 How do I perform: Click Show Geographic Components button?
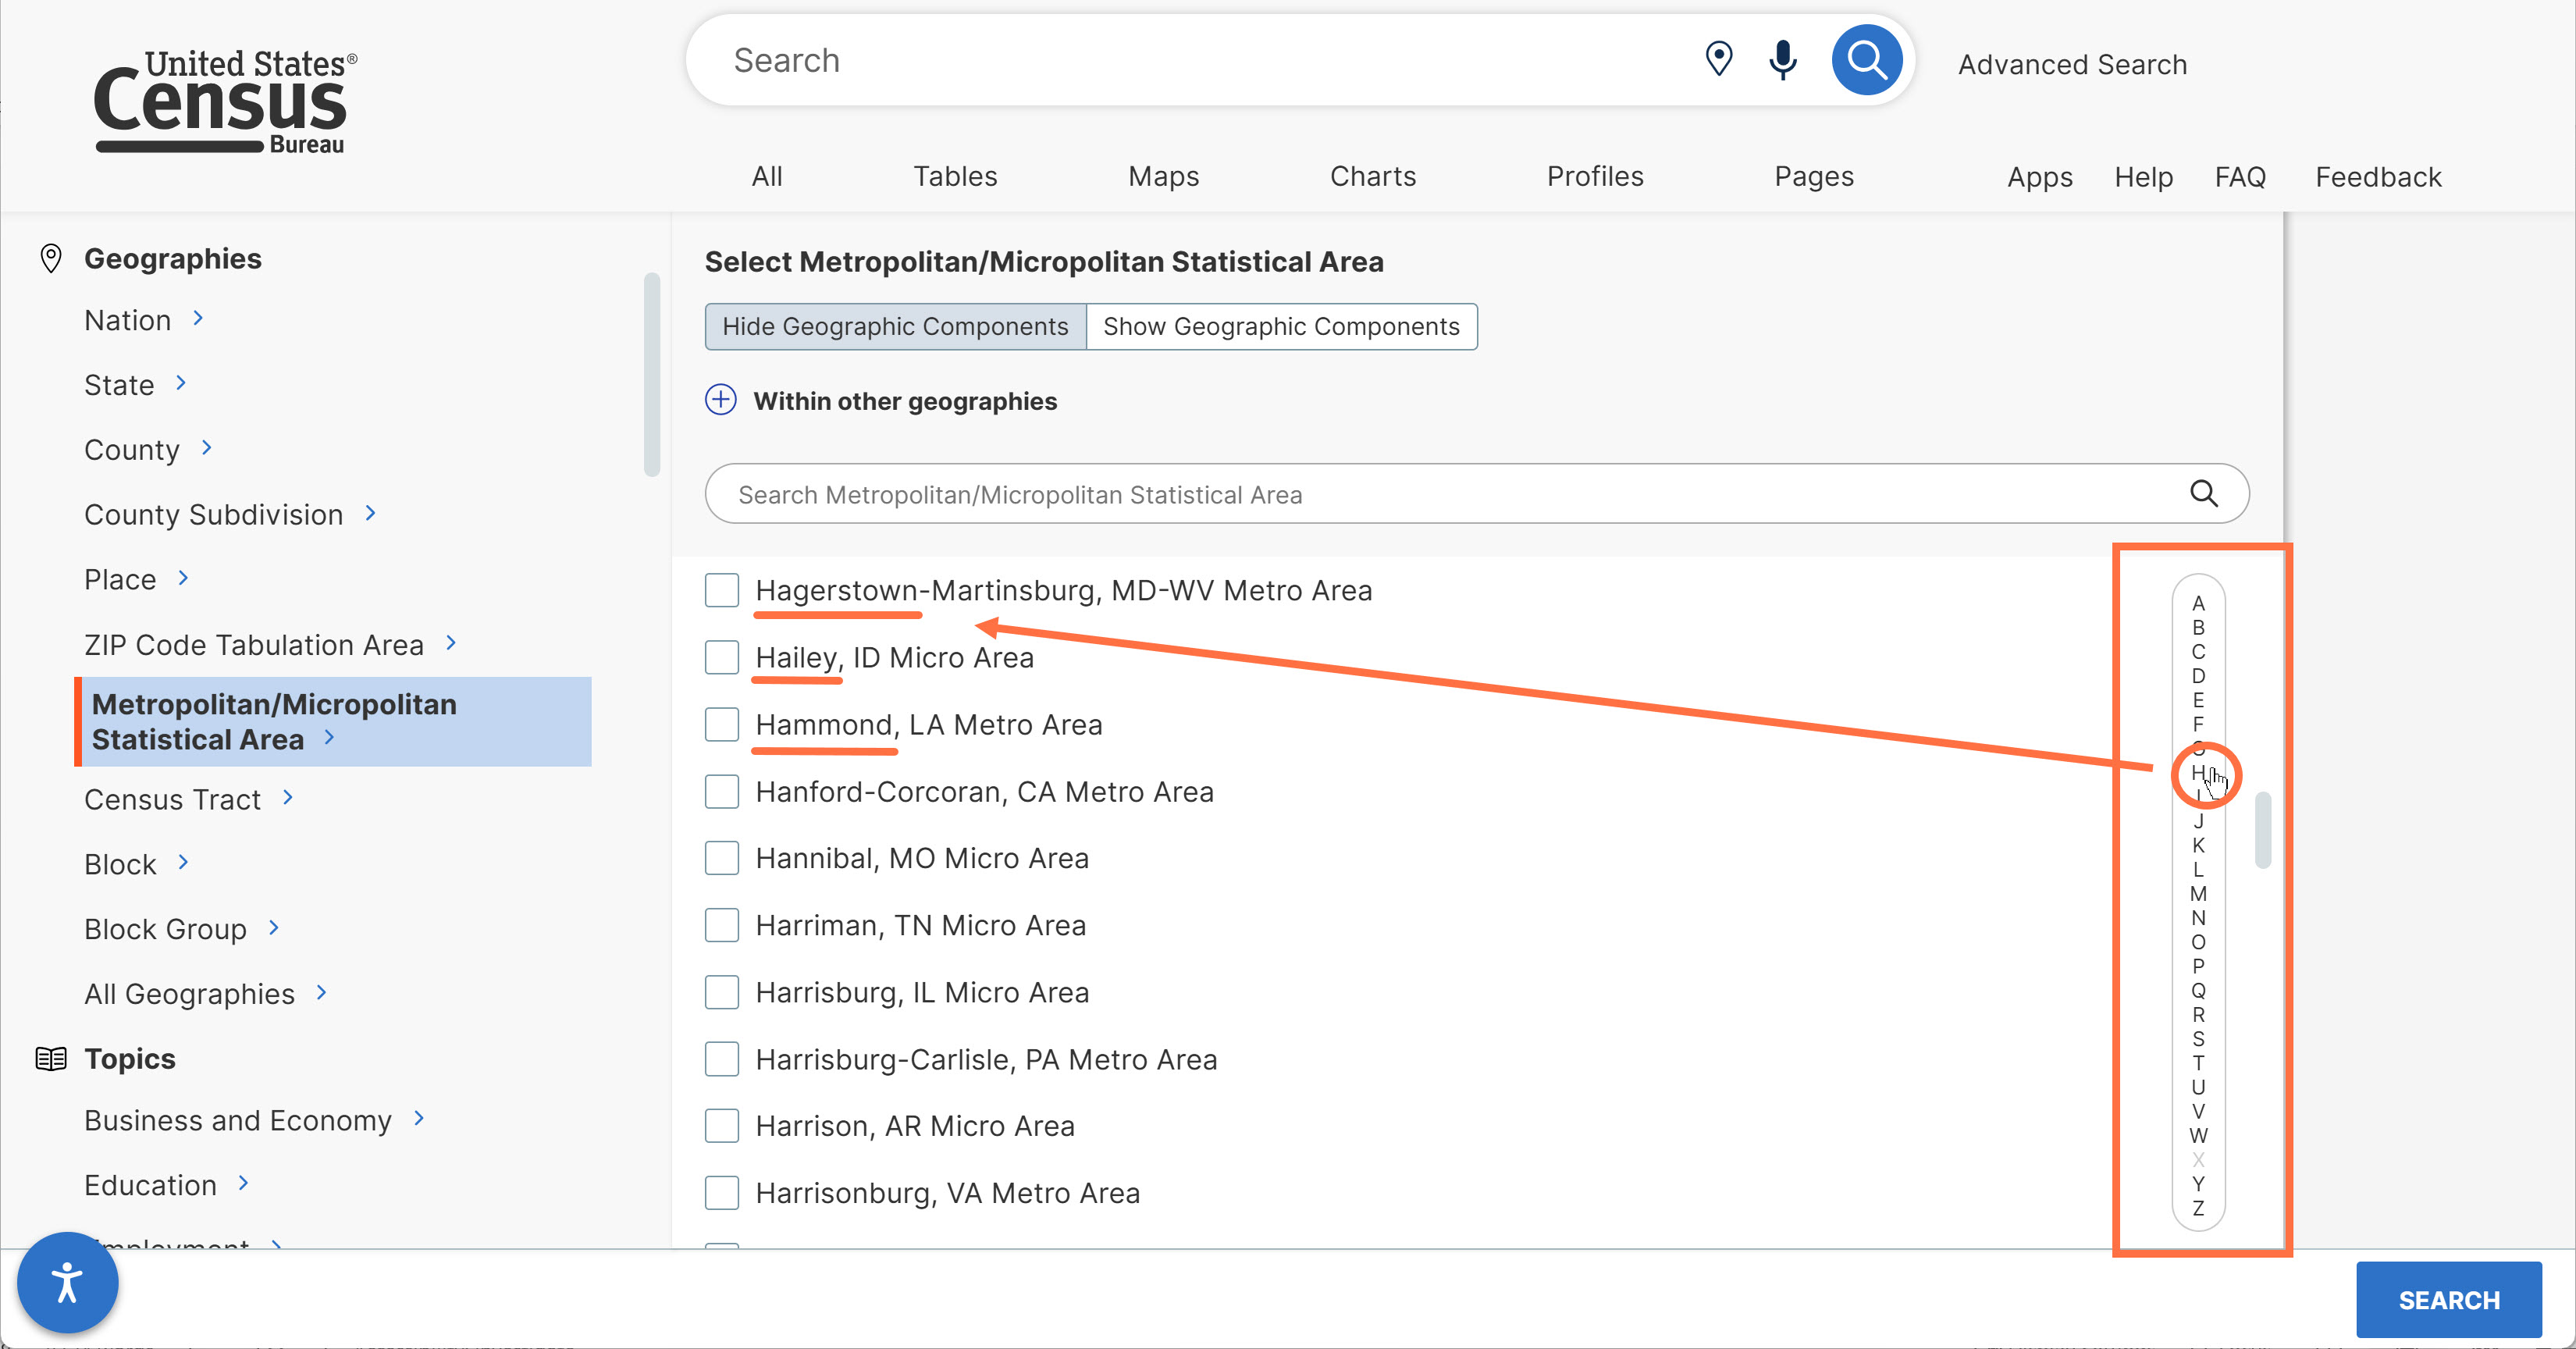point(1281,326)
